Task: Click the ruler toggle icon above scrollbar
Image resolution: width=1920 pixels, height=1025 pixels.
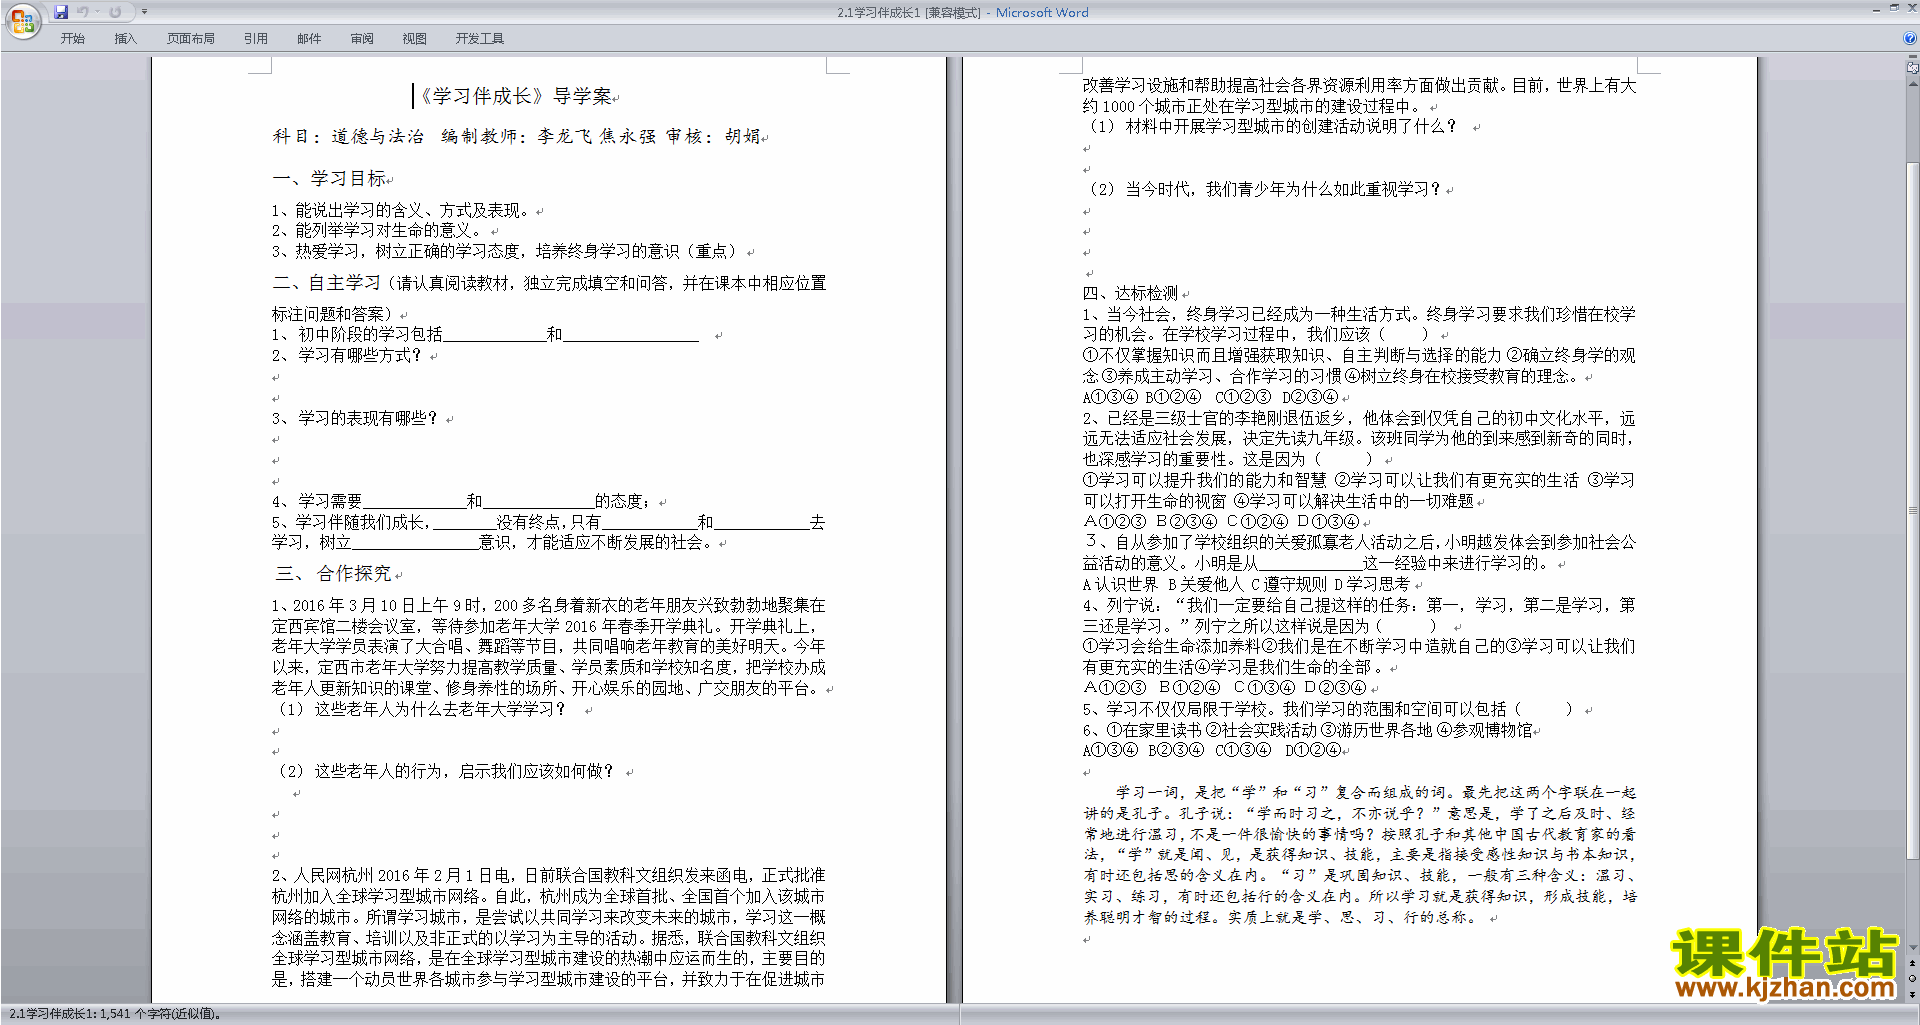Action: click(1913, 69)
